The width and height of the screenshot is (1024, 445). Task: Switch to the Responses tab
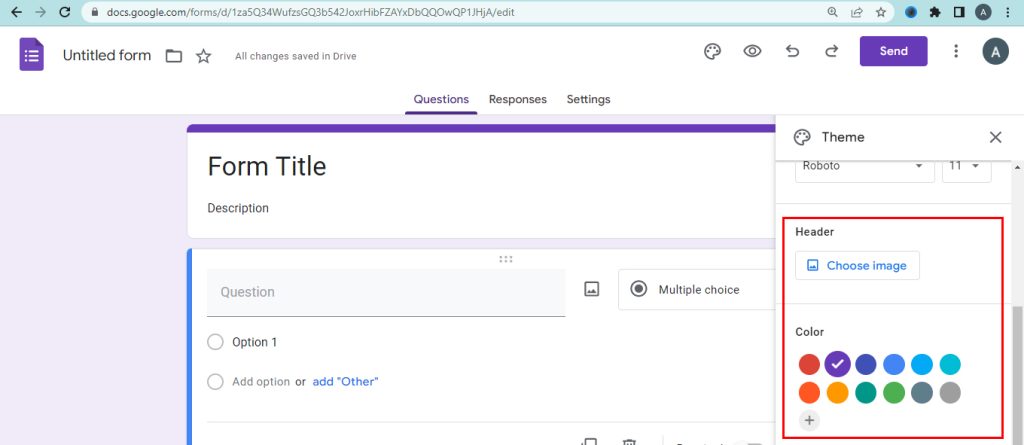point(517,99)
